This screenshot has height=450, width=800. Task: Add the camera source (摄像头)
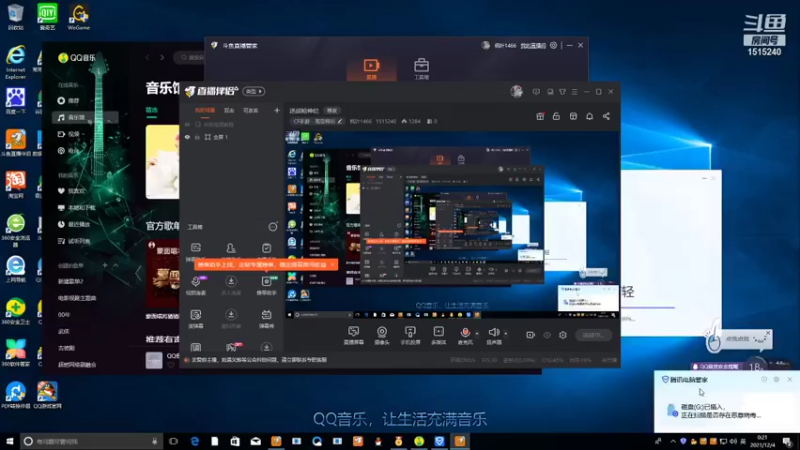pyautogui.click(x=382, y=335)
